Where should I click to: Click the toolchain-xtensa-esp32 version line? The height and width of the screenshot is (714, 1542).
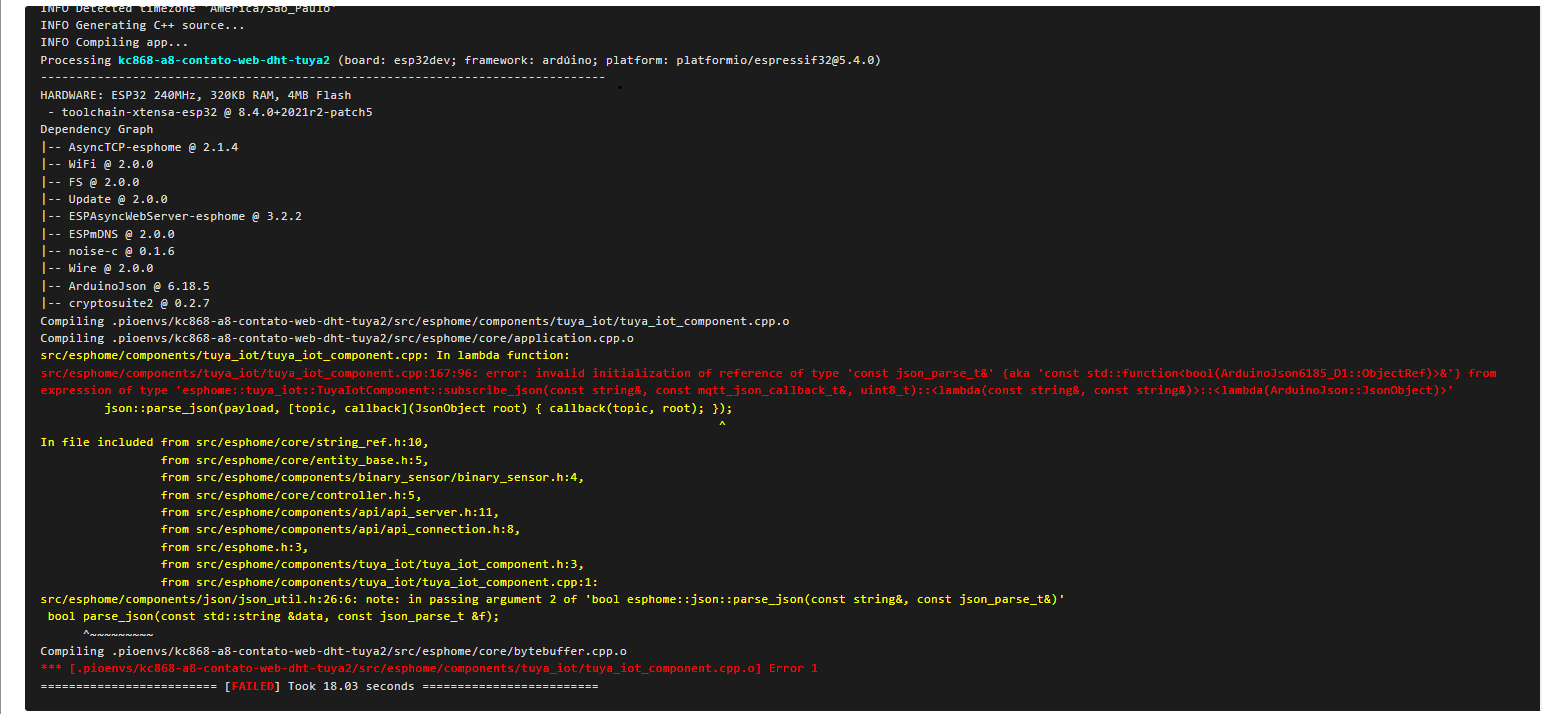210,112
